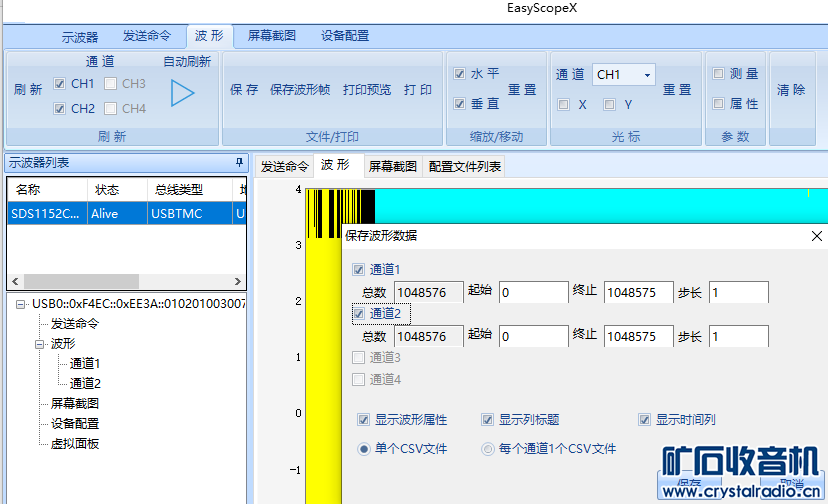Edit the 通道1 步长 input field
This screenshot has width=828, height=504.
coord(738,292)
